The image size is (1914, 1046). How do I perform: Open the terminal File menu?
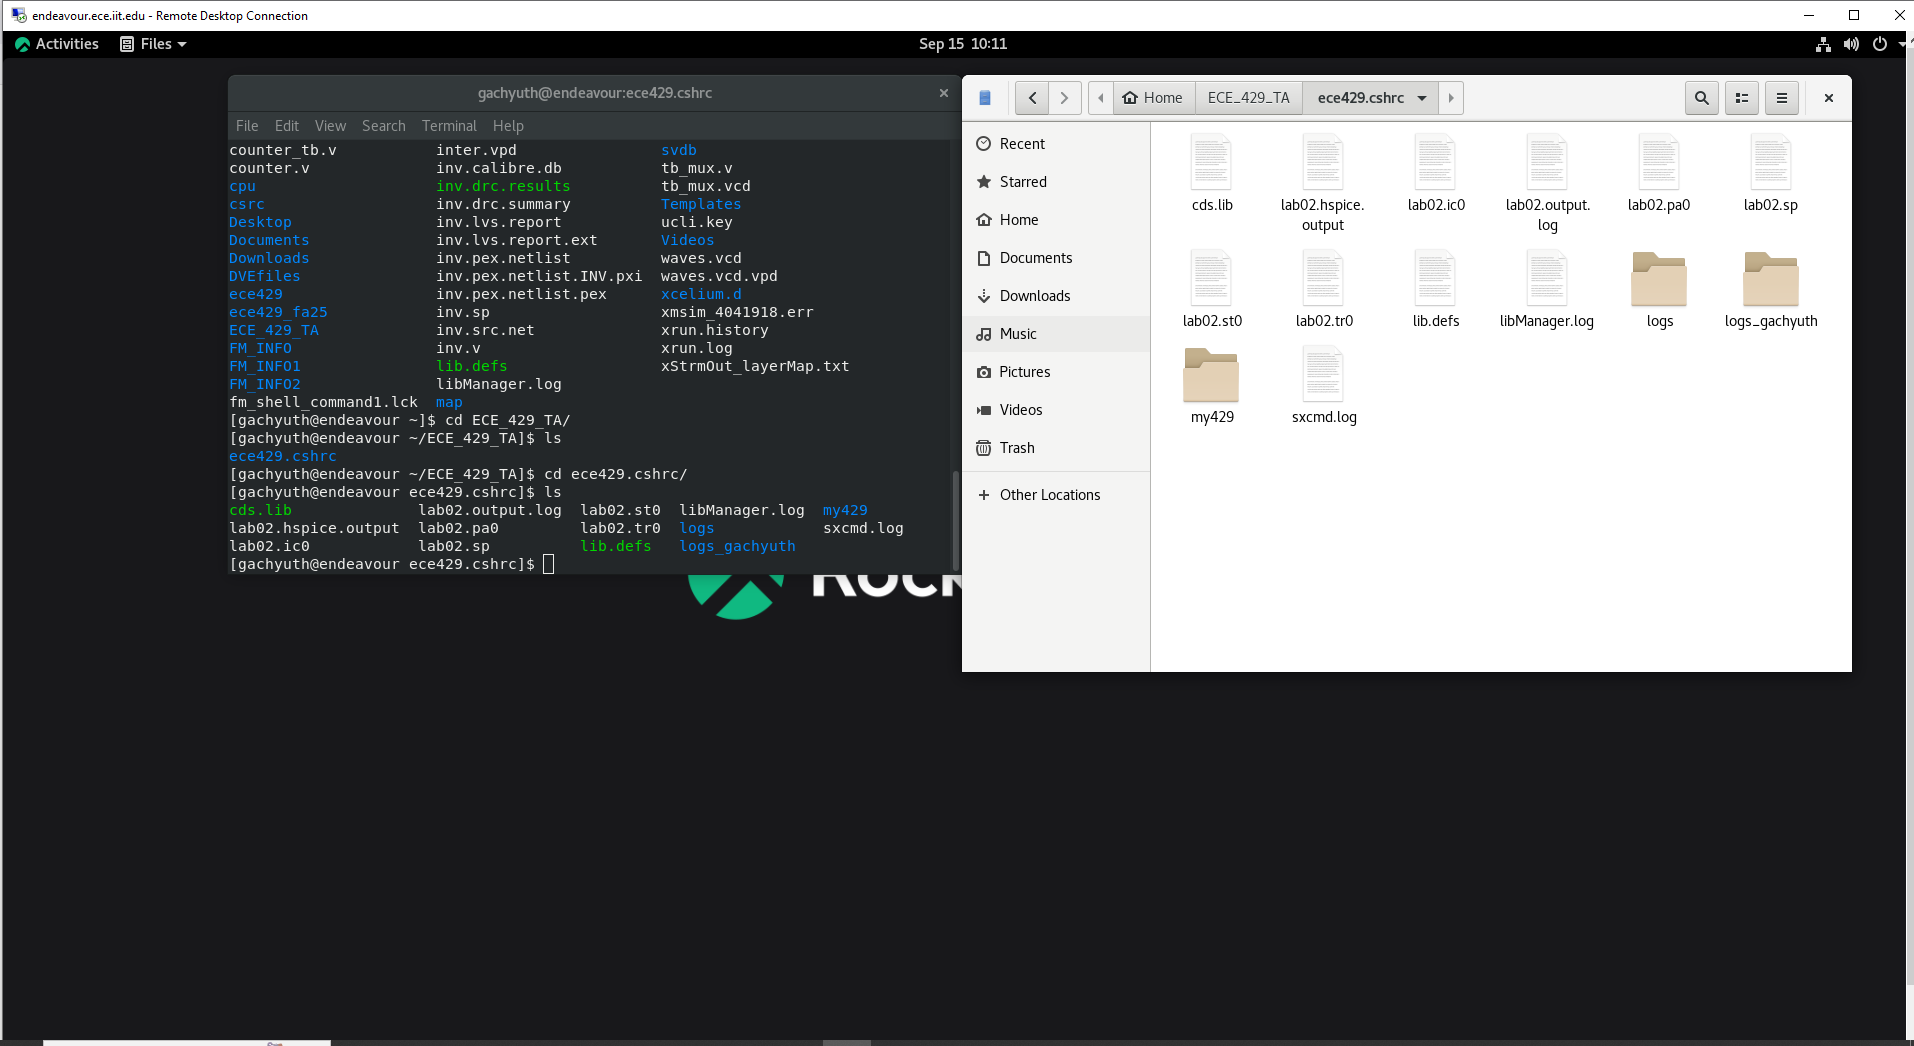247,126
